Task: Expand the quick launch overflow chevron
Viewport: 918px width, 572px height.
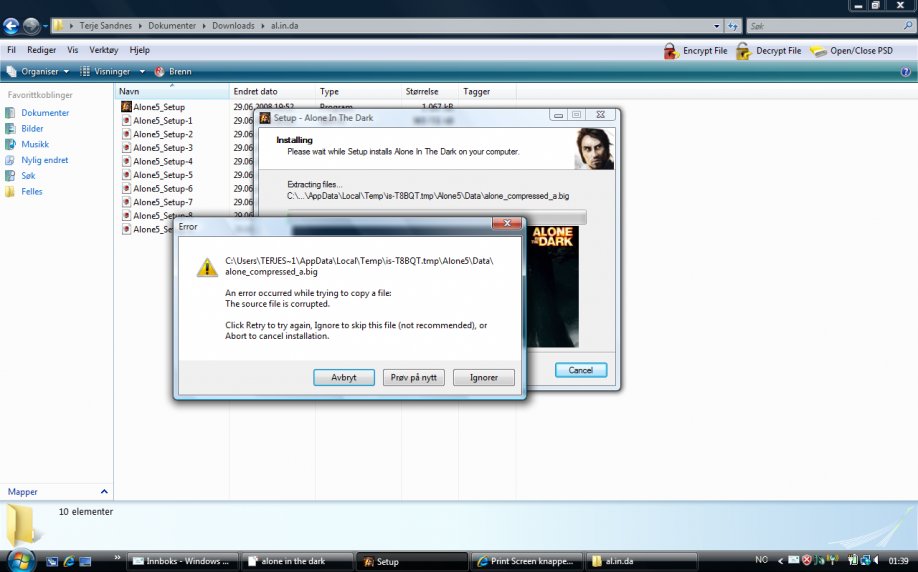Action: click(117, 557)
